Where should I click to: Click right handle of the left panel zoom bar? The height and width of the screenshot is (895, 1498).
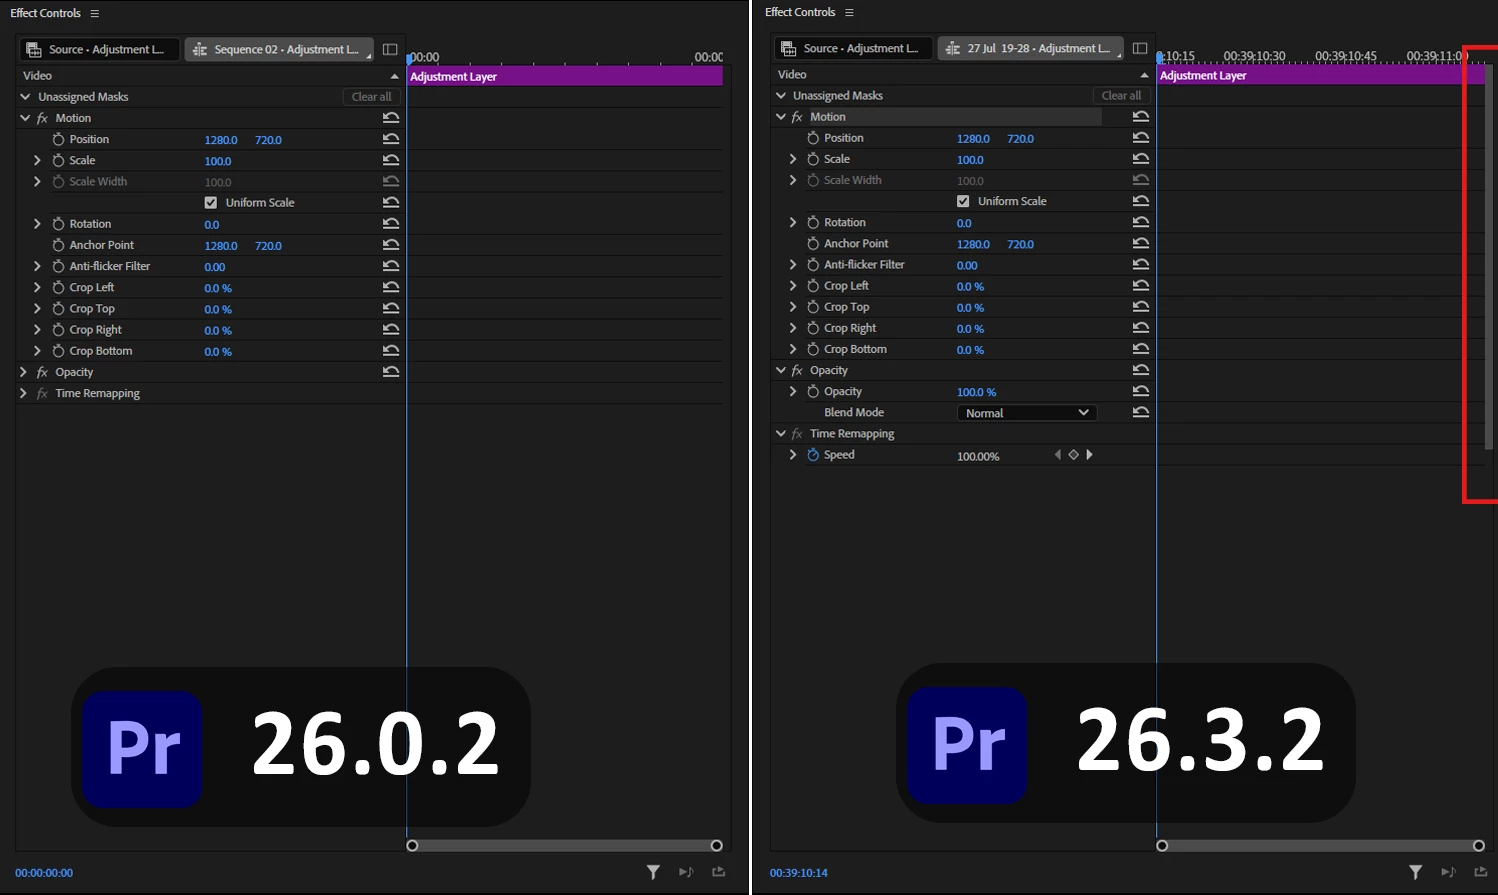coord(716,846)
